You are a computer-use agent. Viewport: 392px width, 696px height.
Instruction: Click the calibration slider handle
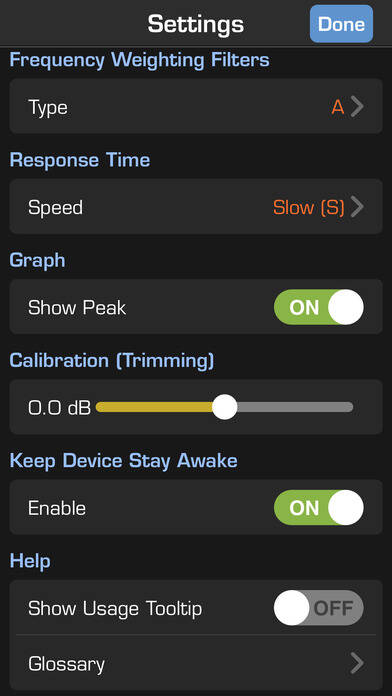[x=225, y=407]
